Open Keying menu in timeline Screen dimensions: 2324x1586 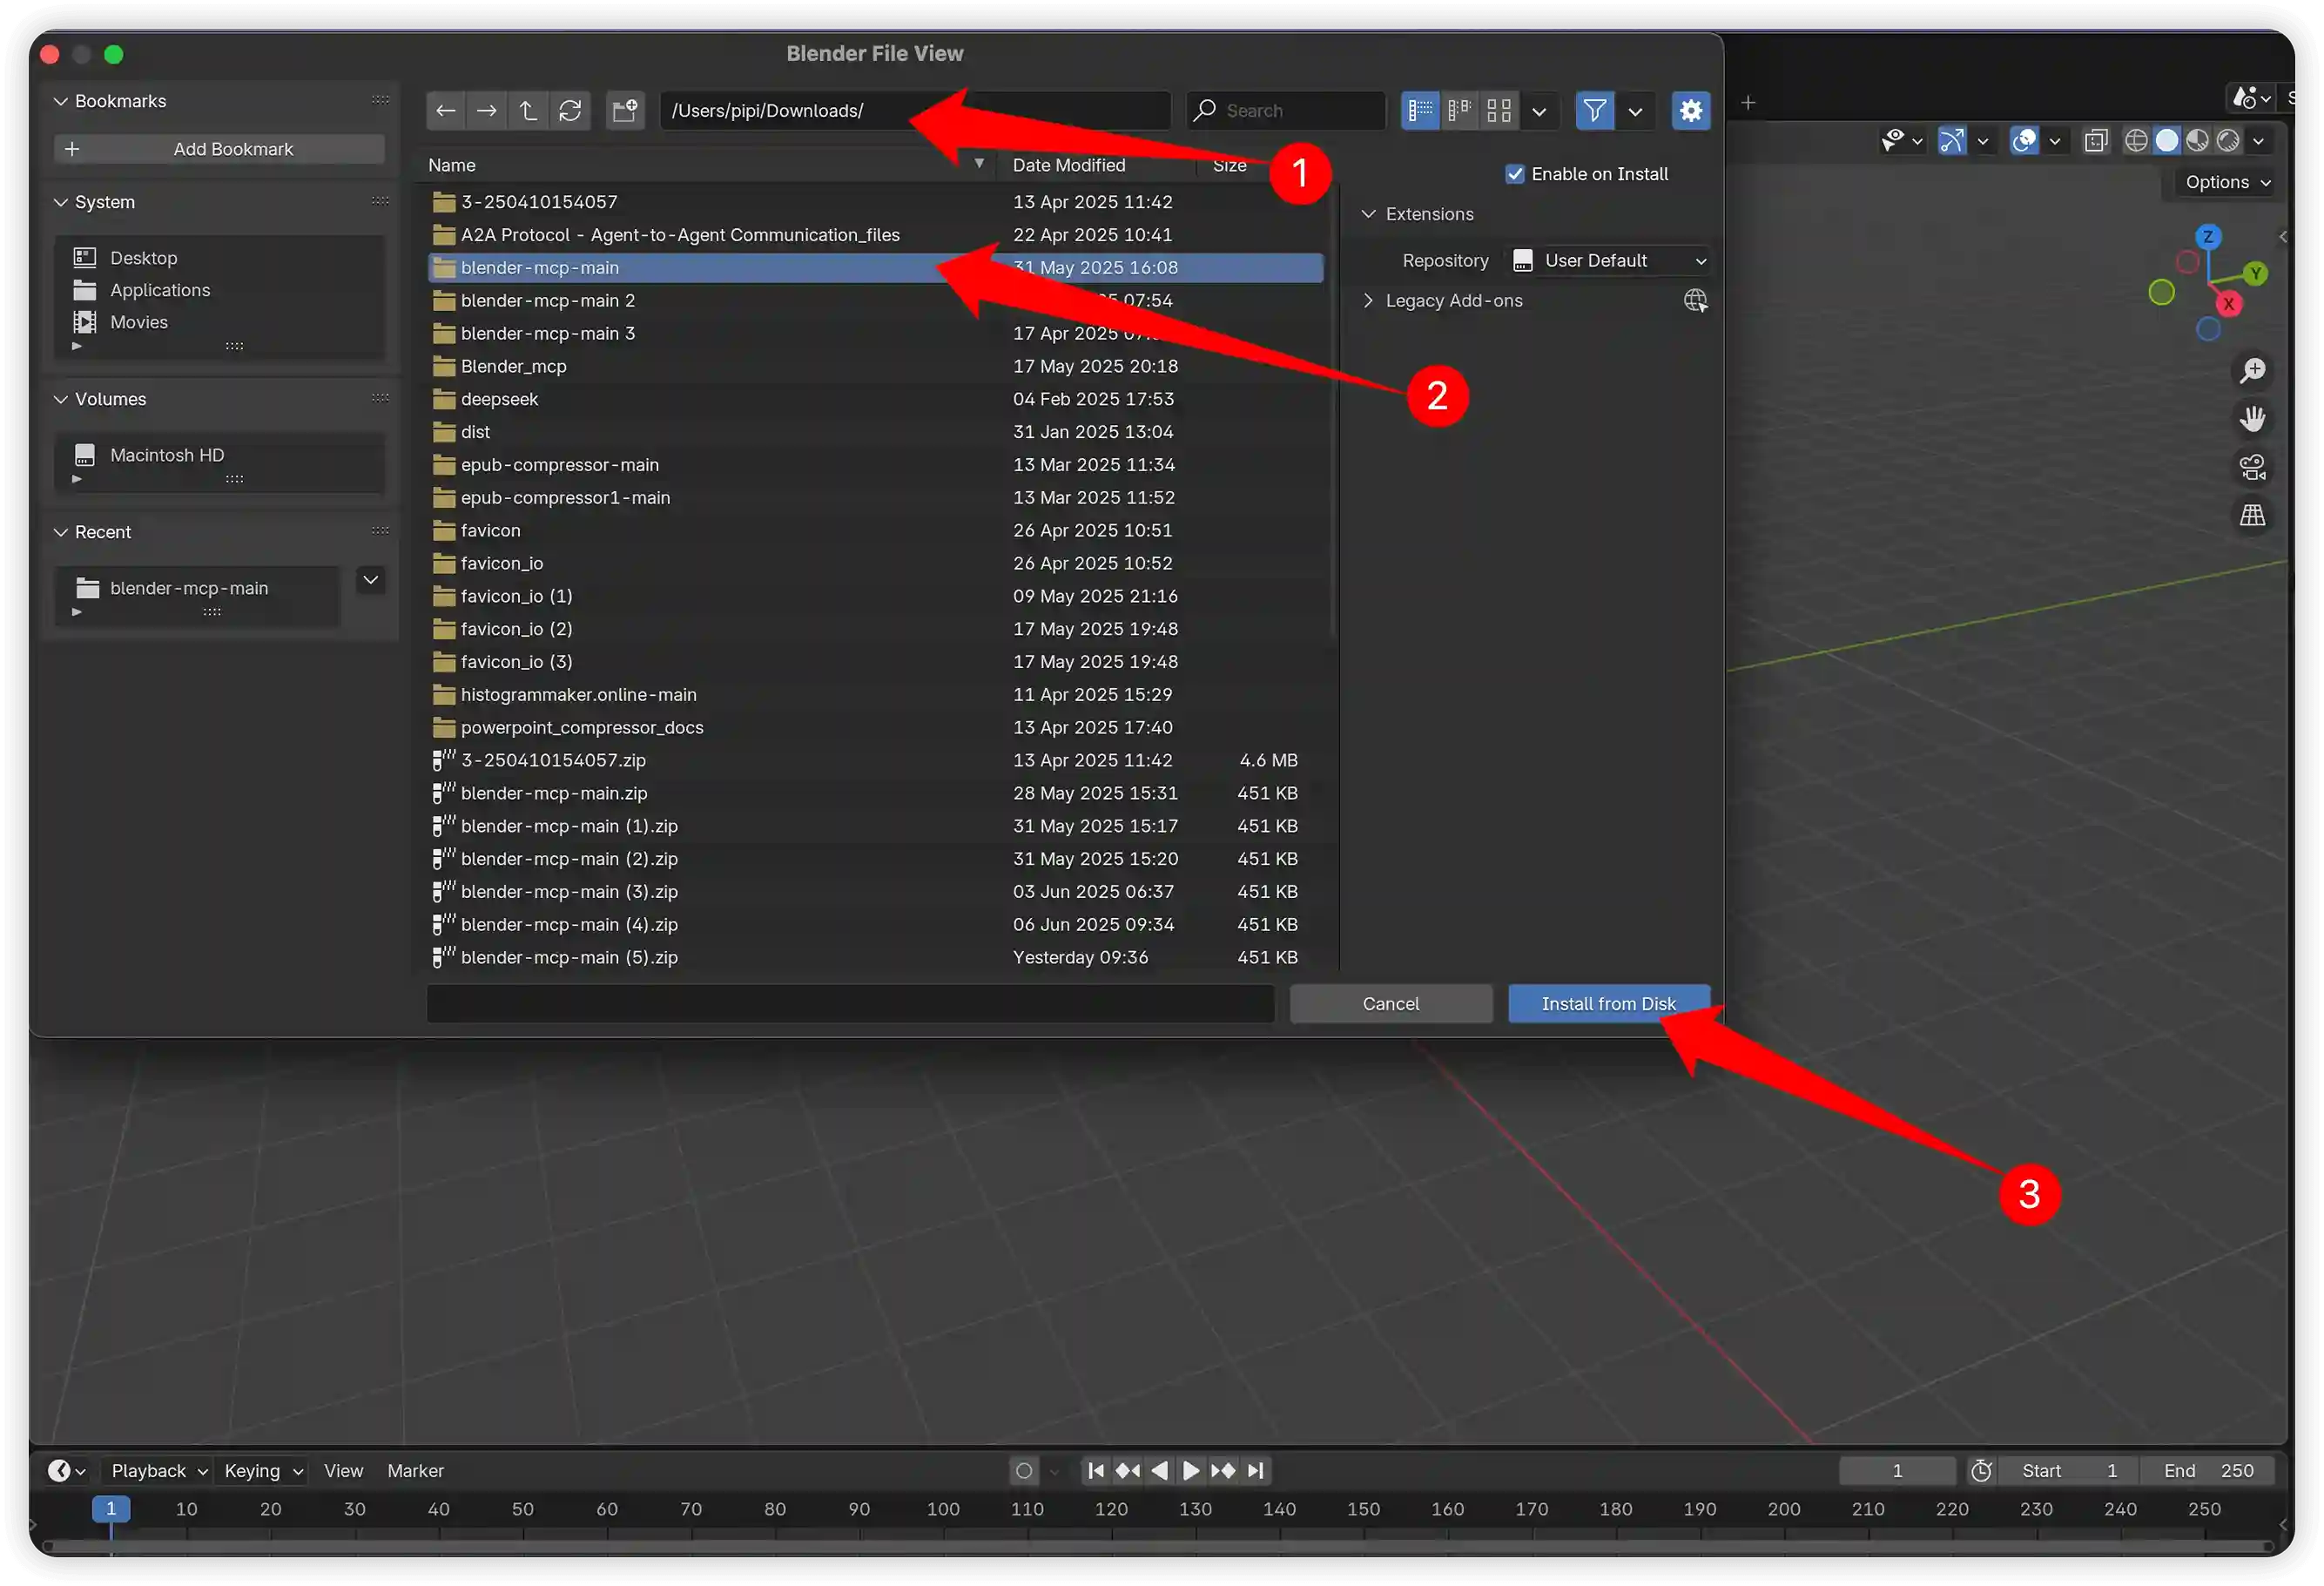pos(262,1471)
